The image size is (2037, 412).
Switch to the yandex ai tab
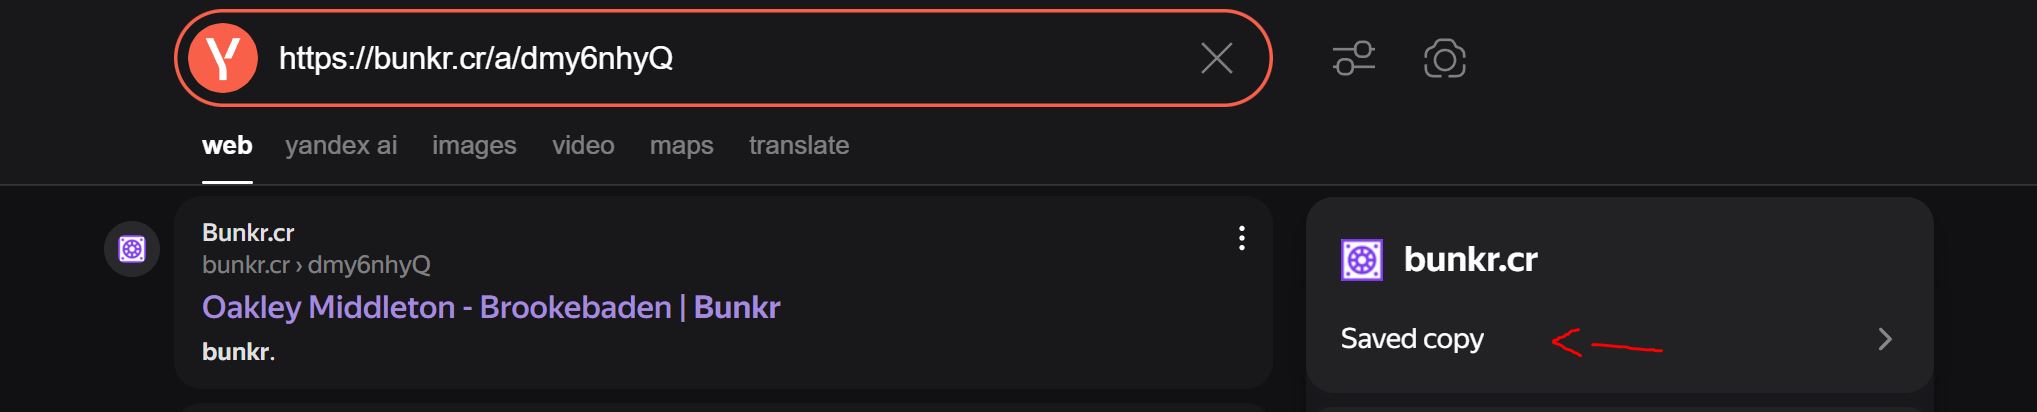(341, 146)
